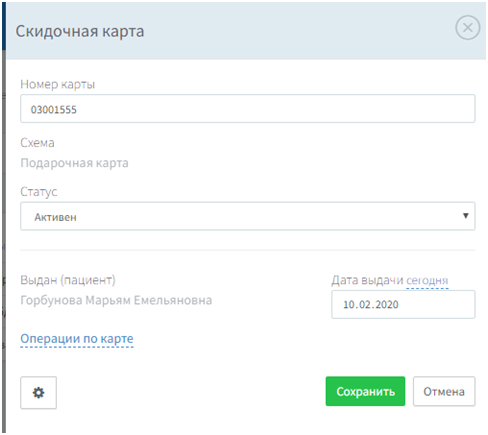The width and height of the screenshot is (488, 435).
Task: Click the Статус field label
Action: (x=39, y=192)
